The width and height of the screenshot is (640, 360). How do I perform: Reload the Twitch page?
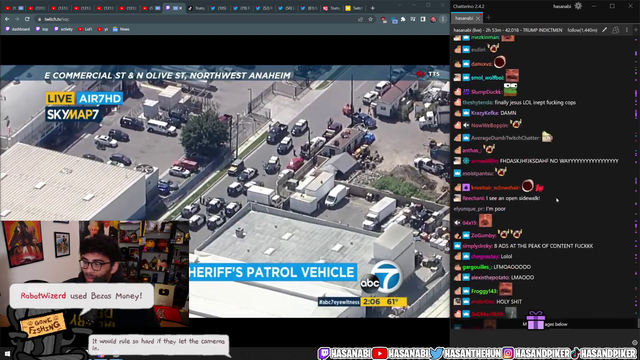point(27,19)
